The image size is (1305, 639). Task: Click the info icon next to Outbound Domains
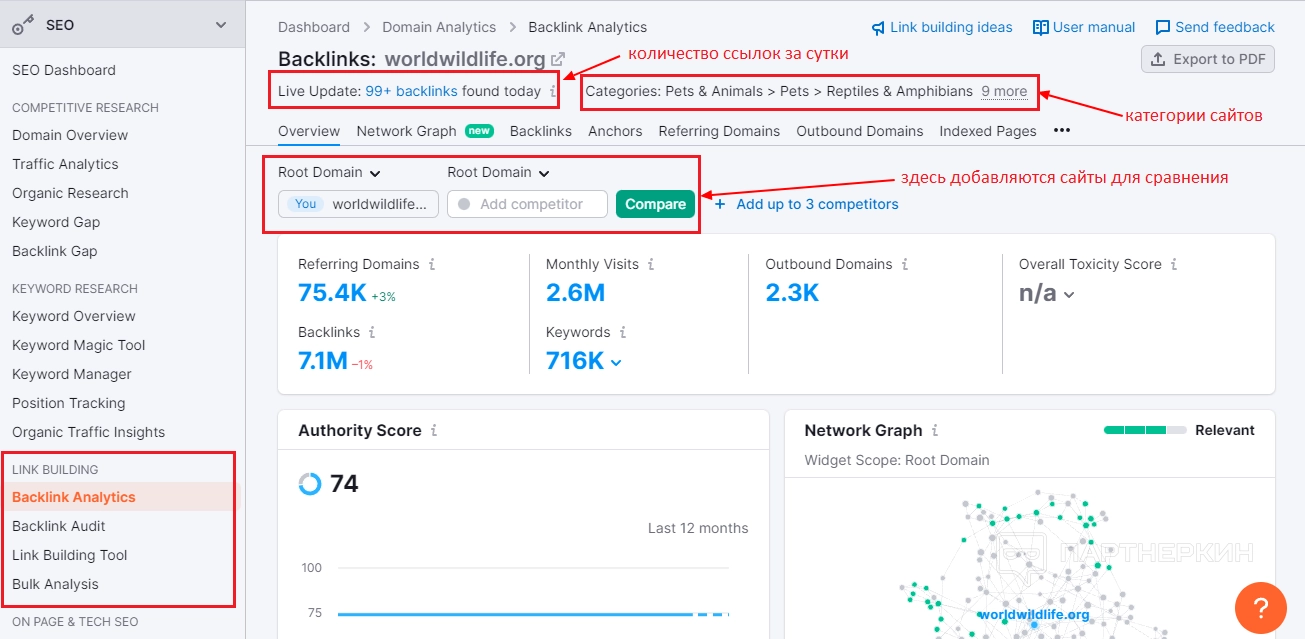coord(905,265)
